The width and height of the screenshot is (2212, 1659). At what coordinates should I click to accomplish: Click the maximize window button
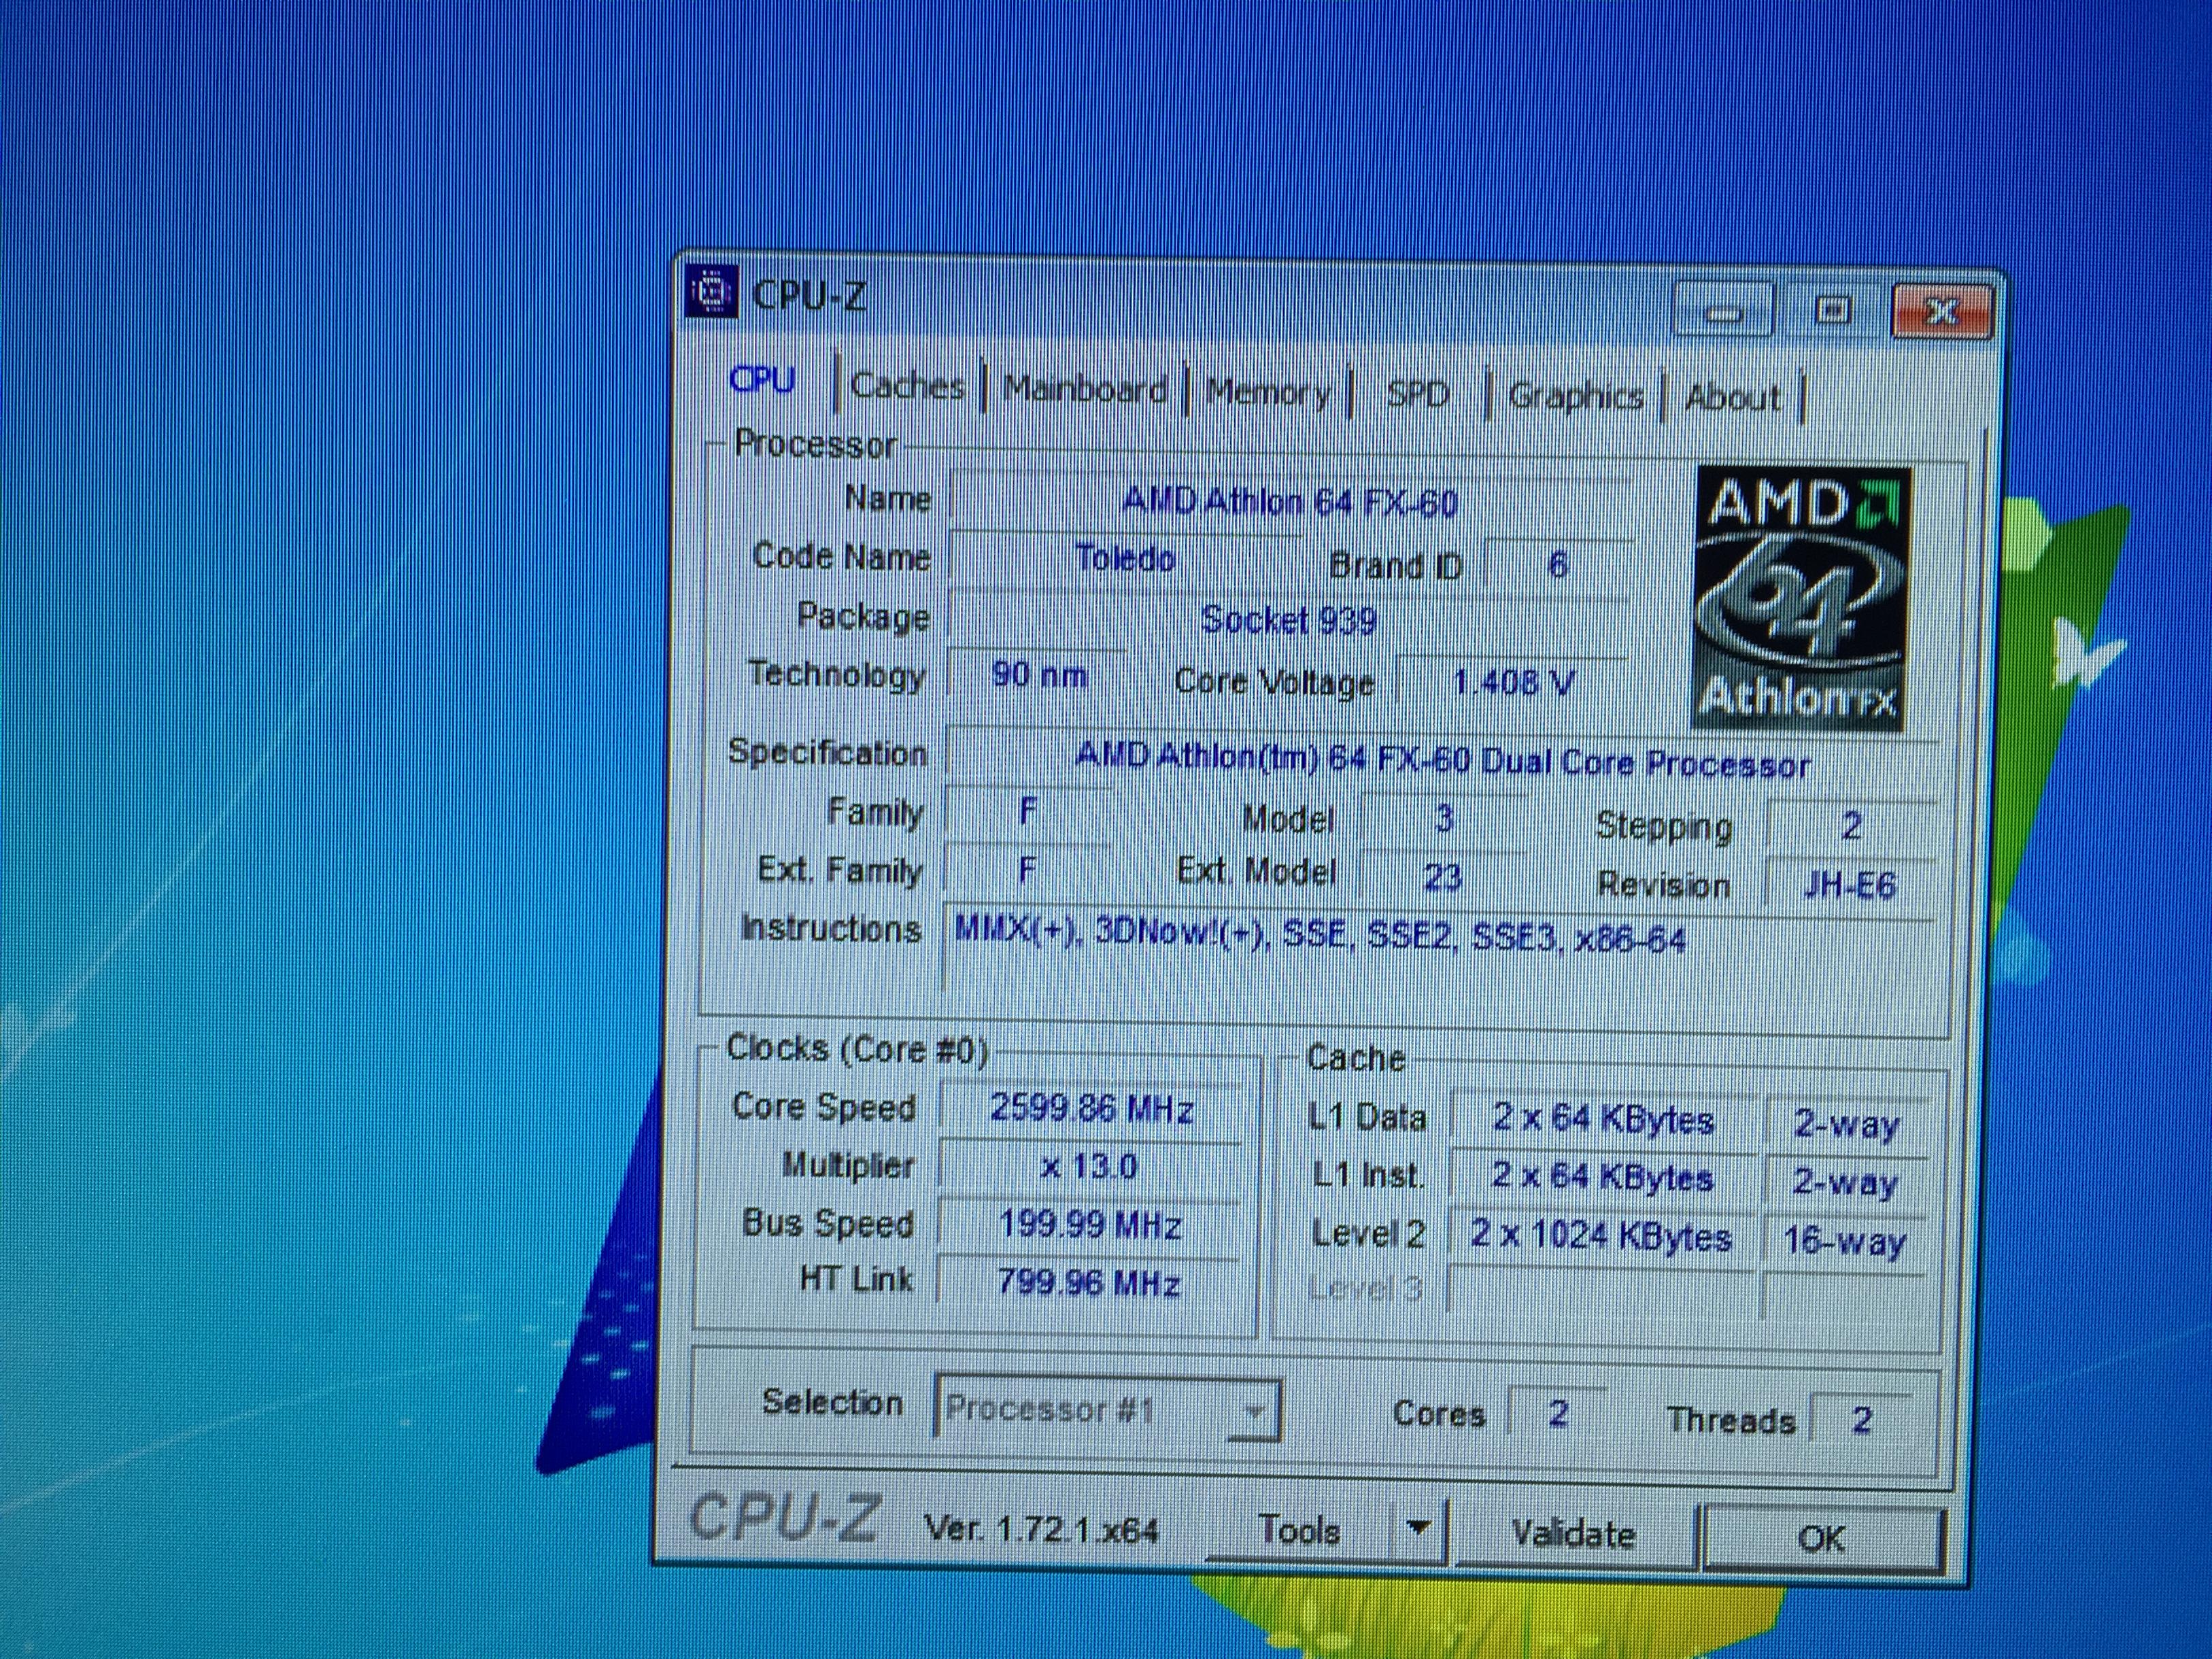(x=1832, y=310)
